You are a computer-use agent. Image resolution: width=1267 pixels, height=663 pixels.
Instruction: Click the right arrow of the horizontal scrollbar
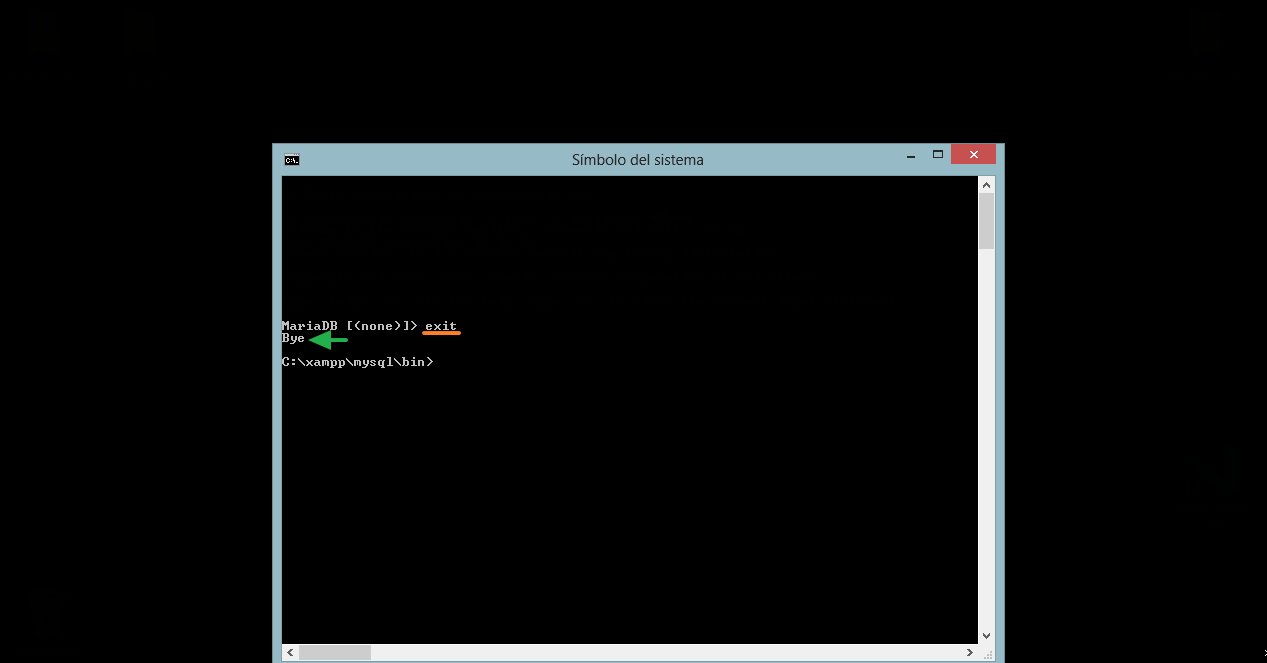click(x=969, y=652)
